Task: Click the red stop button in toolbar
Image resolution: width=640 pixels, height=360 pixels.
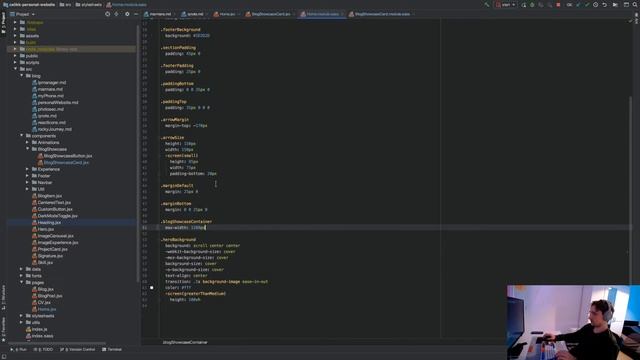Action: coord(558,4)
